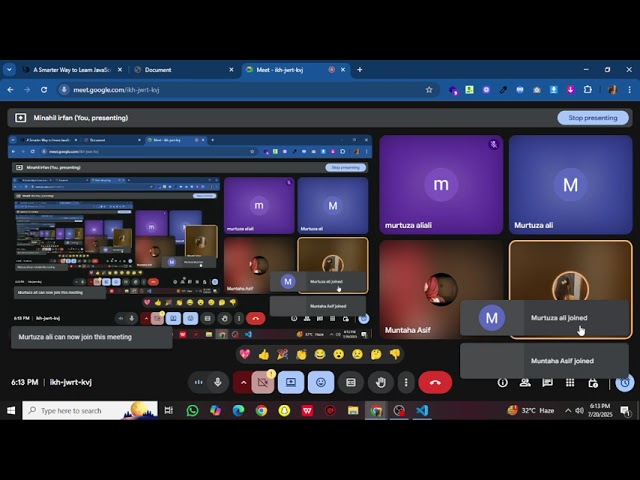The height and width of the screenshot is (480, 640).
Task: Toggle the microphone mute button
Action: [x=217, y=382]
